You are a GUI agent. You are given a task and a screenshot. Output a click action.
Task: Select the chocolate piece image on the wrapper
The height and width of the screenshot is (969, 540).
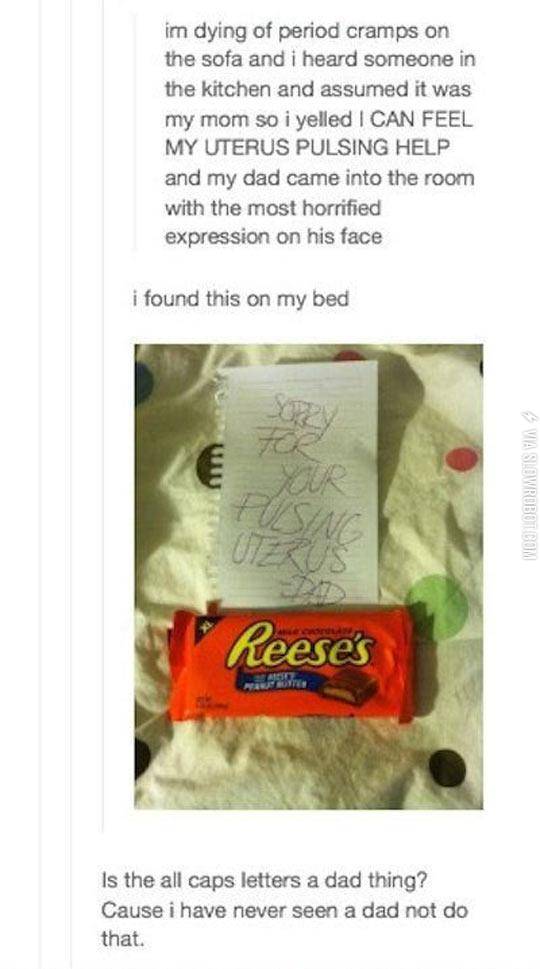pos(350,687)
